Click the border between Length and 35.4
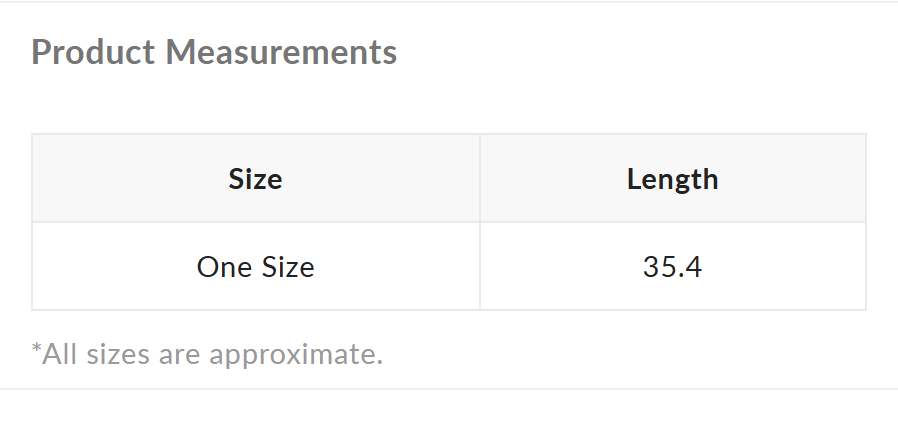 pyautogui.click(x=672, y=222)
